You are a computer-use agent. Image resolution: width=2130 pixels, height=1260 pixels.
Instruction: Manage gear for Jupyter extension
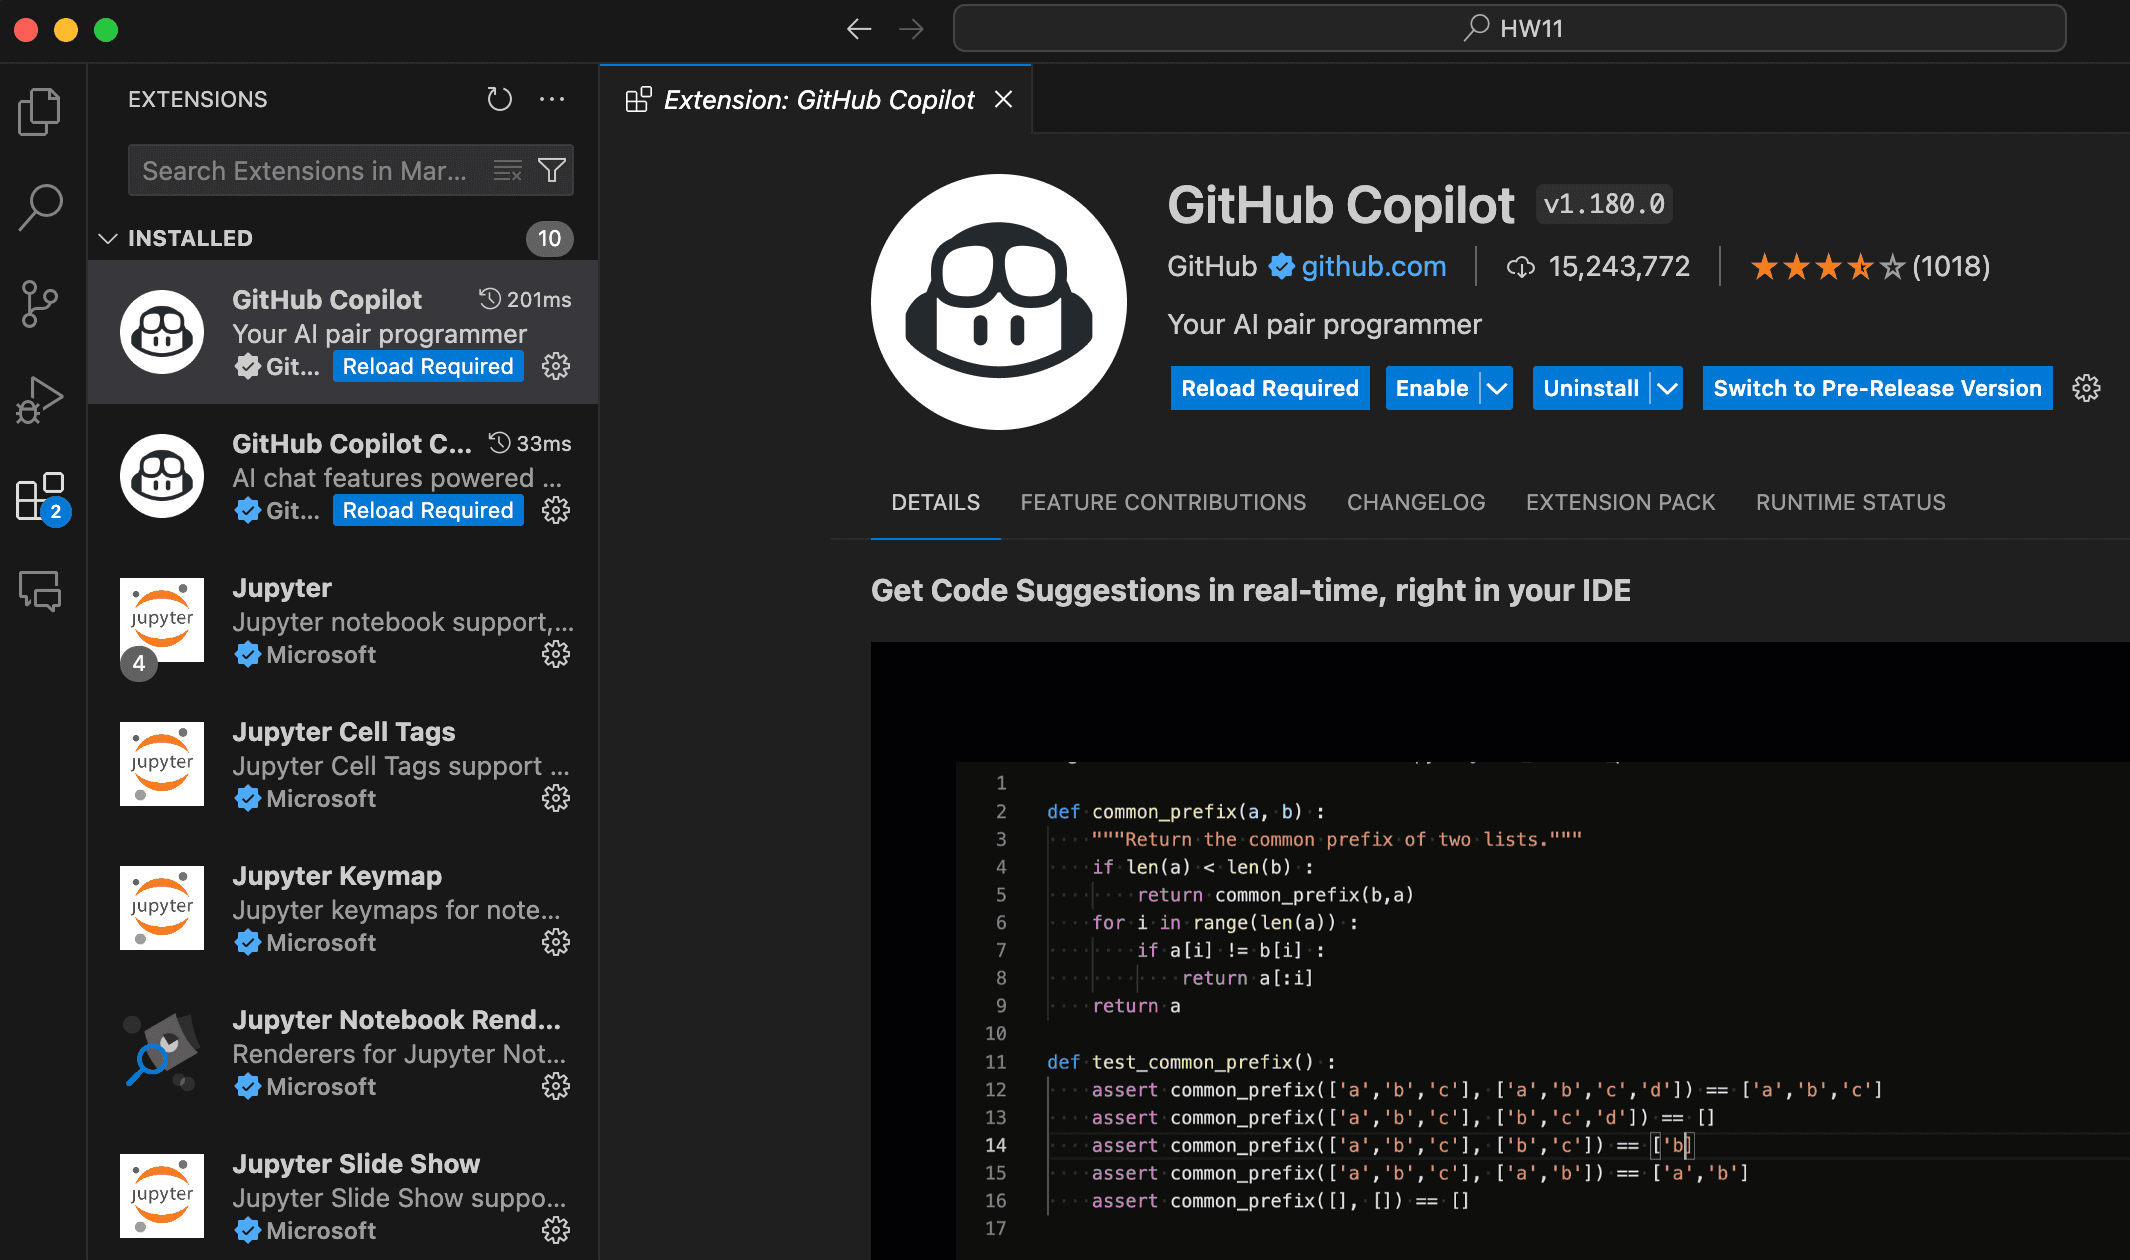(x=556, y=654)
